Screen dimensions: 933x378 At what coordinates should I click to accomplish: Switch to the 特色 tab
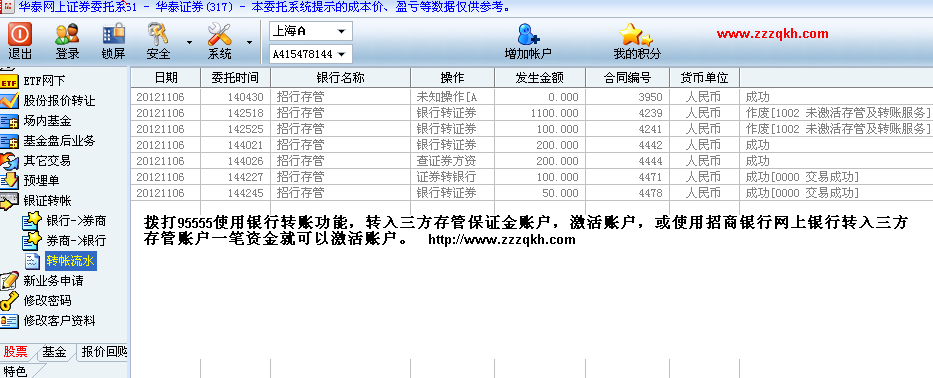pos(15,371)
